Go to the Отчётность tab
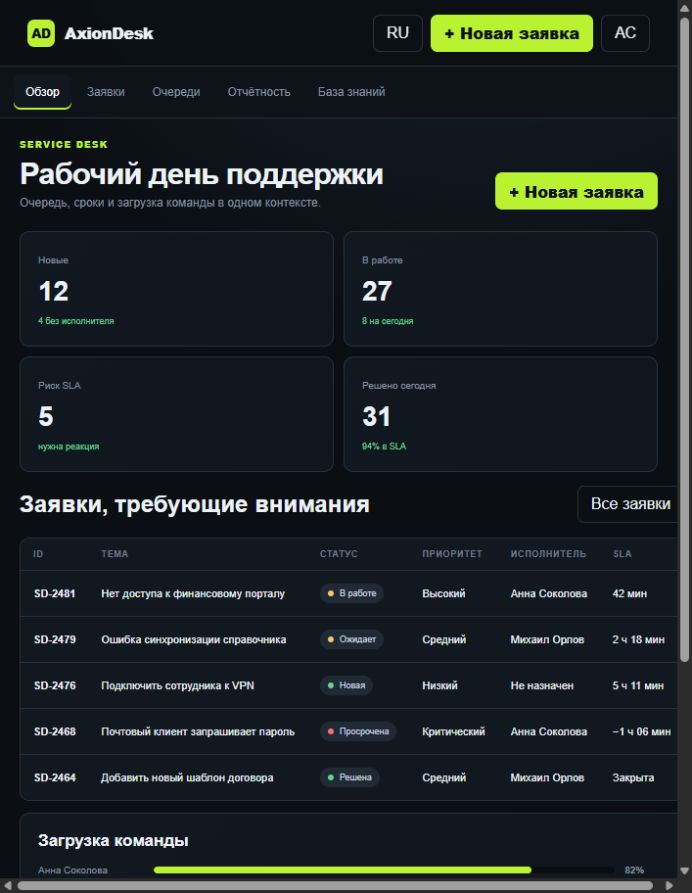 pos(259,92)
